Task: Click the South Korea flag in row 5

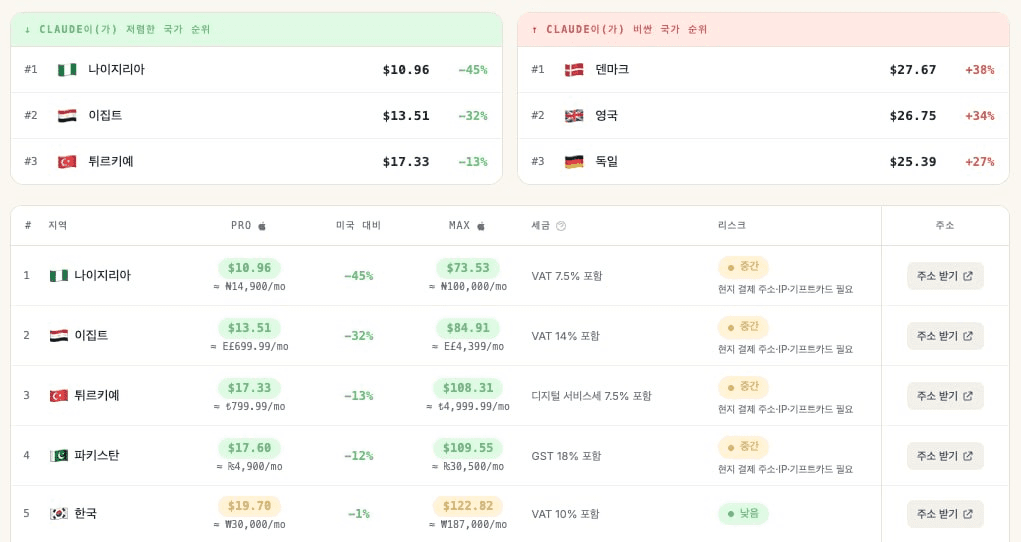Action: [x=59, y=514]
